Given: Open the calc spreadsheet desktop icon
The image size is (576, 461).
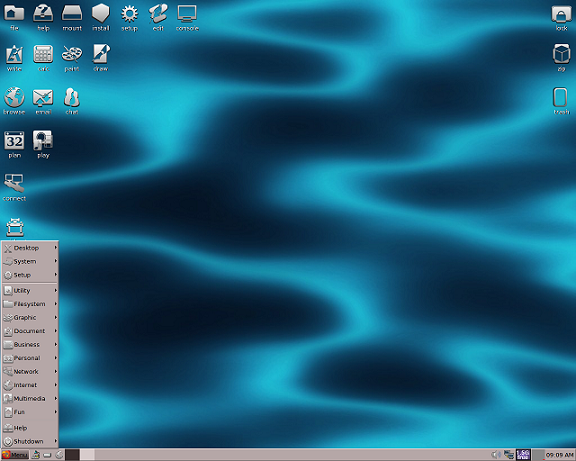Looking at the screenshot, I should click(43, 58).
